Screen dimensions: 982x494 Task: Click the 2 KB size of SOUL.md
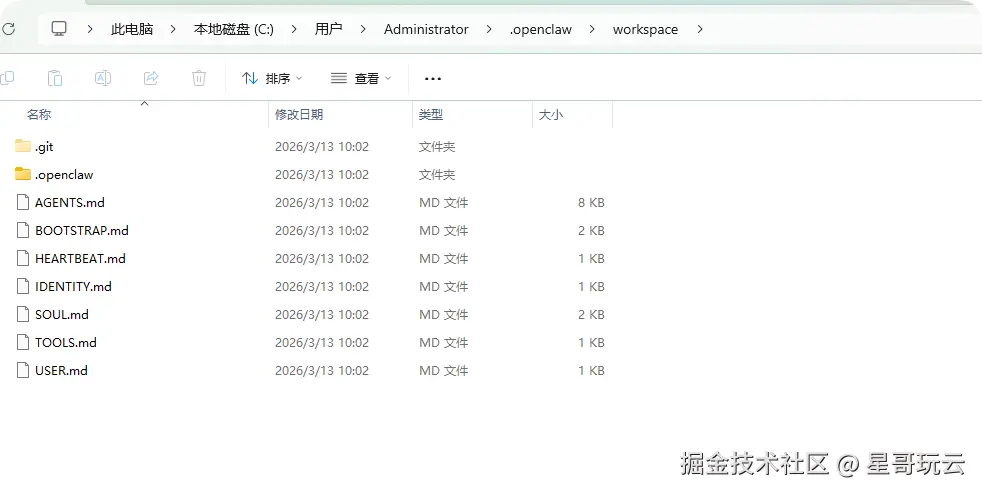tap(591, 314)
